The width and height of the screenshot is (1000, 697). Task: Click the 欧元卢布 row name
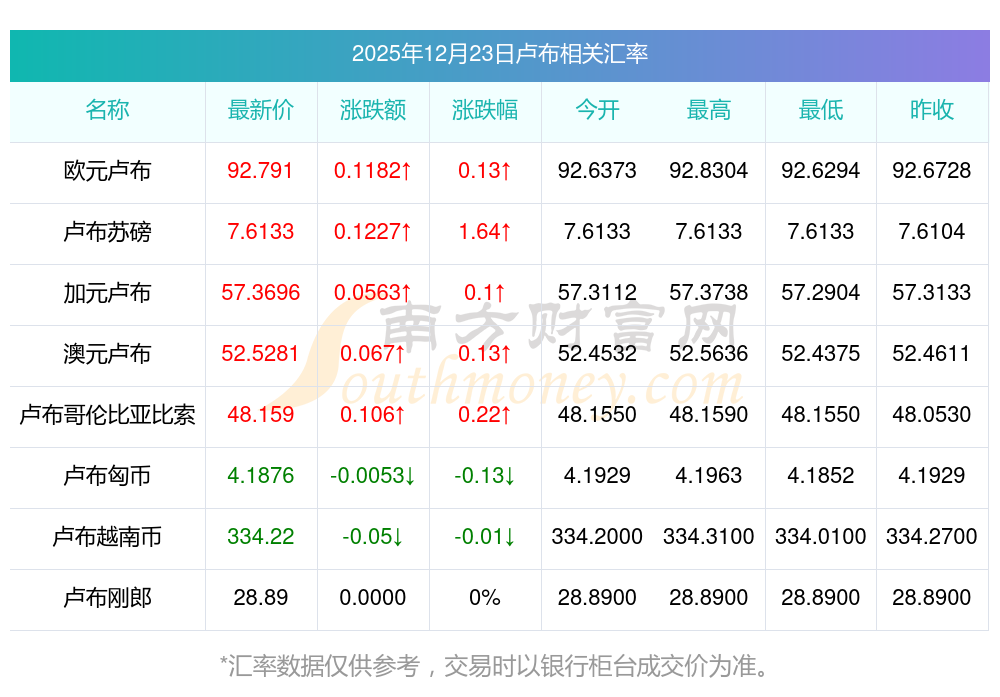[x=107, y=171]
